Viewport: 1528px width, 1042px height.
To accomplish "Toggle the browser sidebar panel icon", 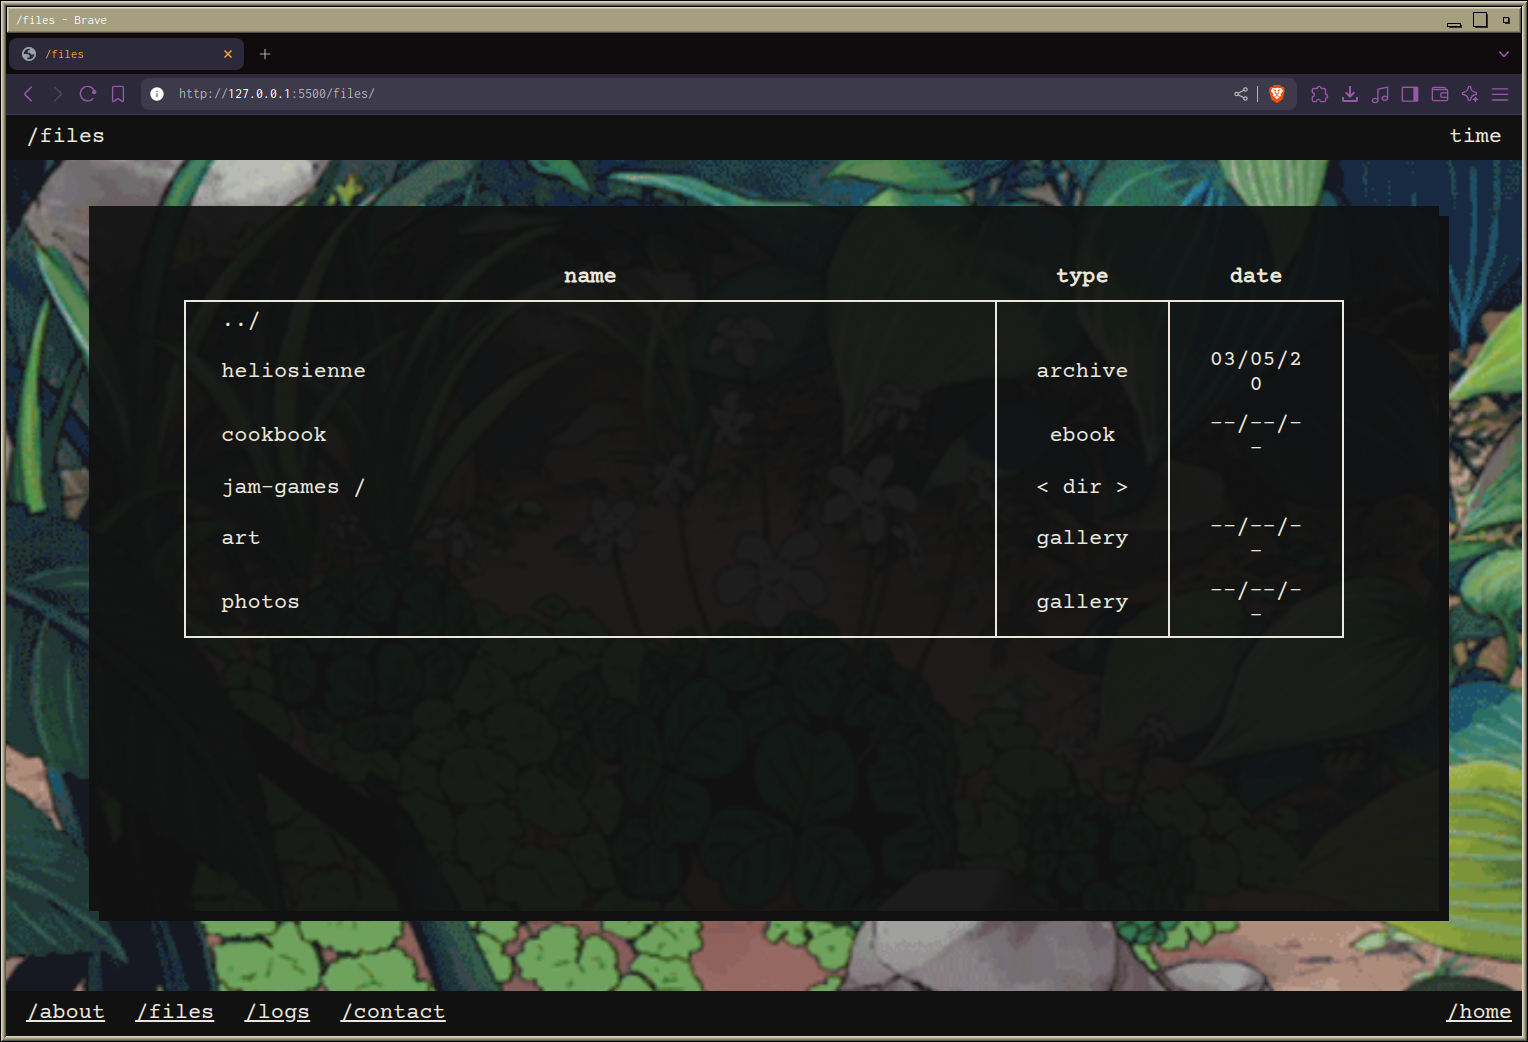I will pos(1410,94).
